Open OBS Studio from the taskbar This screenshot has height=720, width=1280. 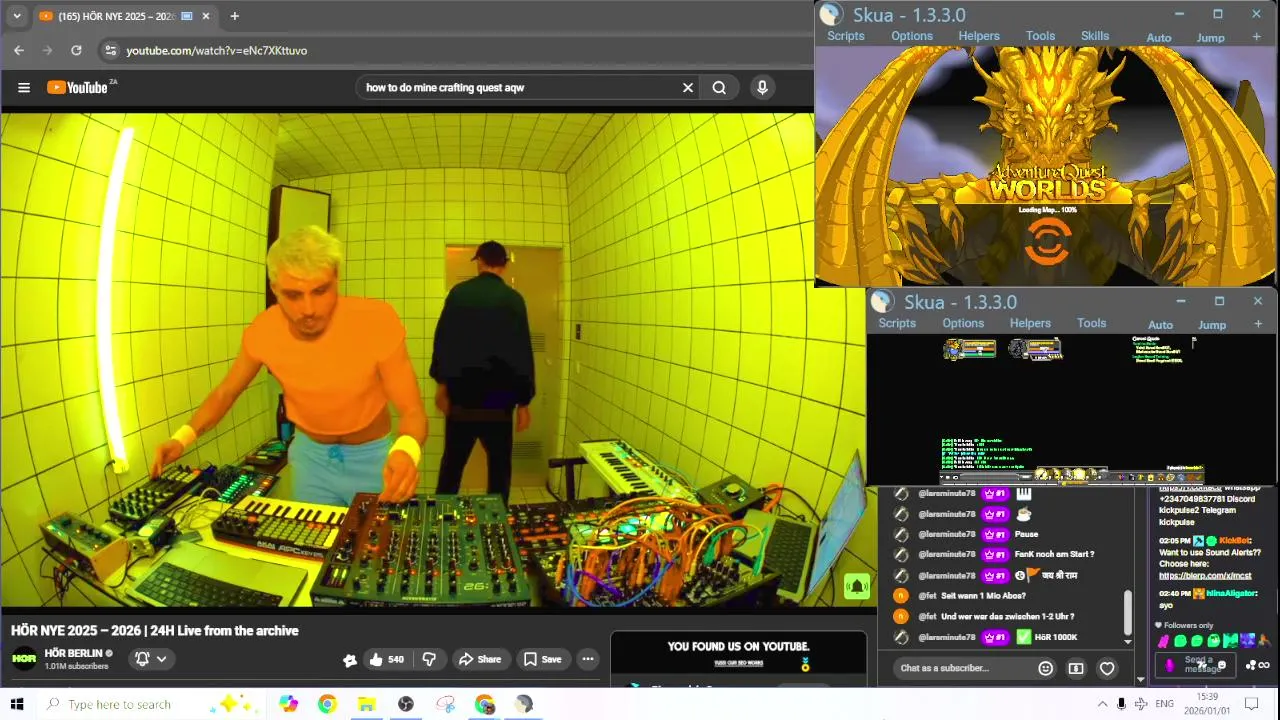[x=406, y=704]
